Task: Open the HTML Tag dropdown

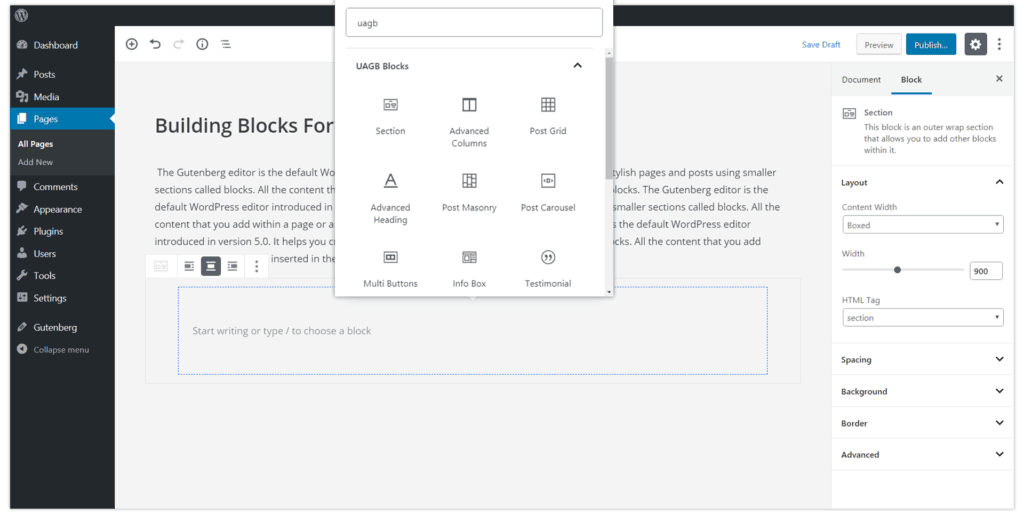Action: 923,318
